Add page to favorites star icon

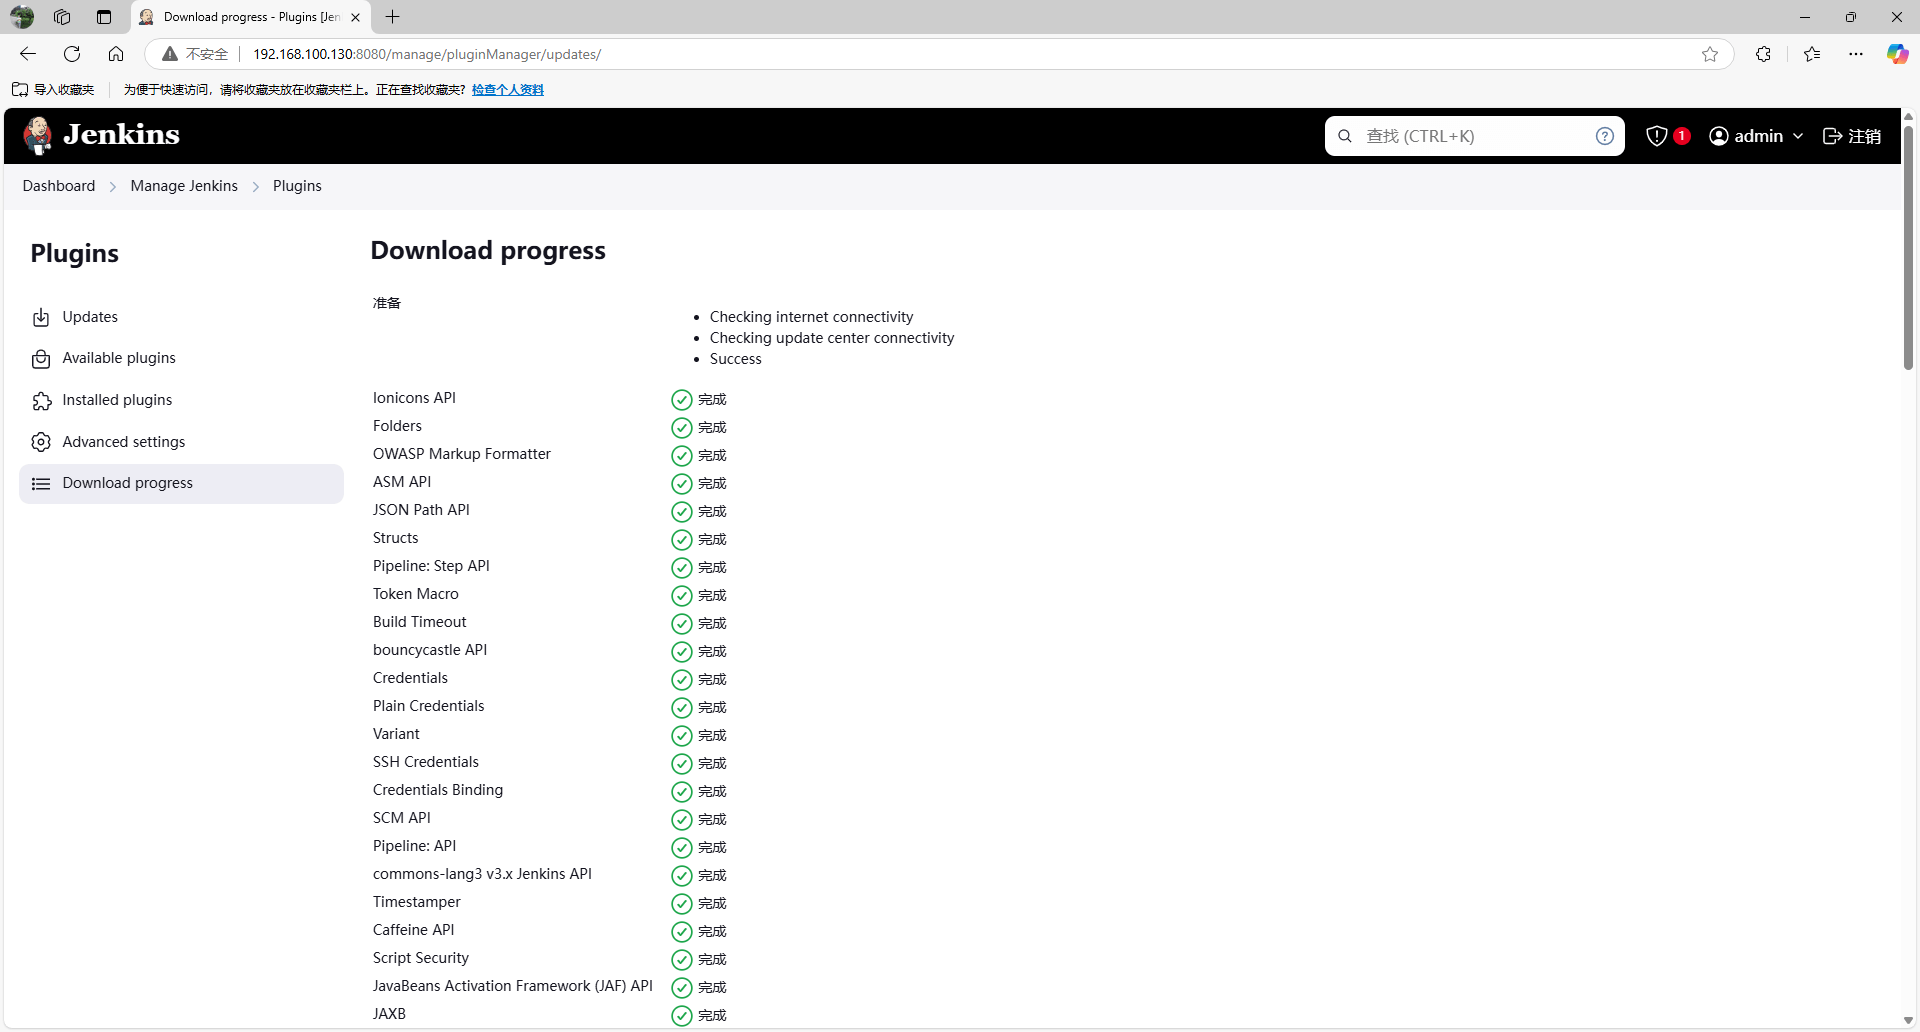point(1710,54)
